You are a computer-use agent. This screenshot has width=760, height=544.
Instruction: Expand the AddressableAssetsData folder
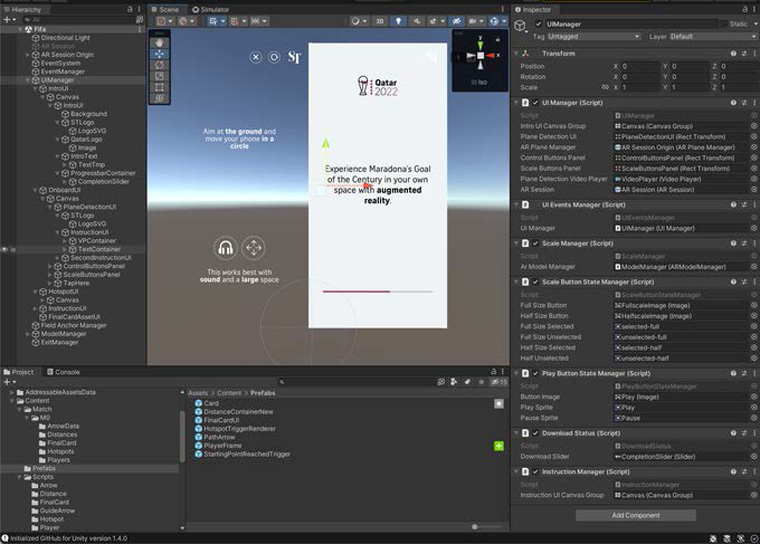click(12, 392)
